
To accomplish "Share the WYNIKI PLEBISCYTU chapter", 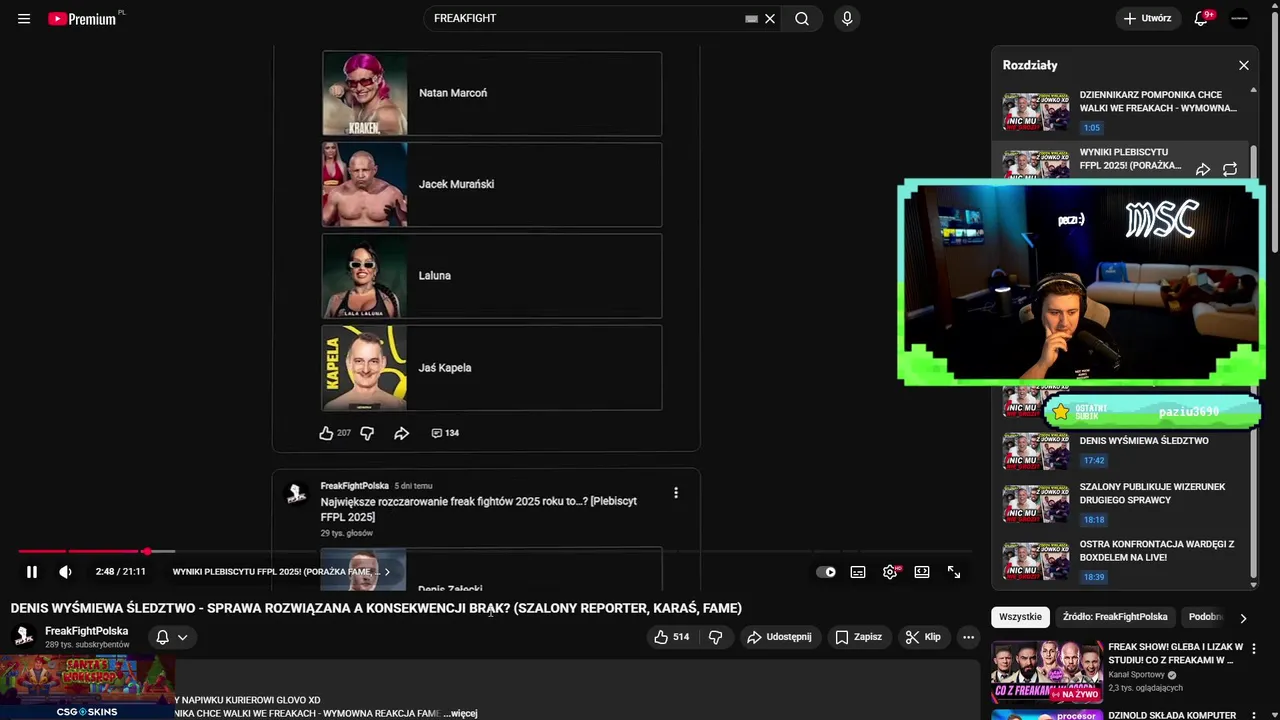I will (1203, 170).
